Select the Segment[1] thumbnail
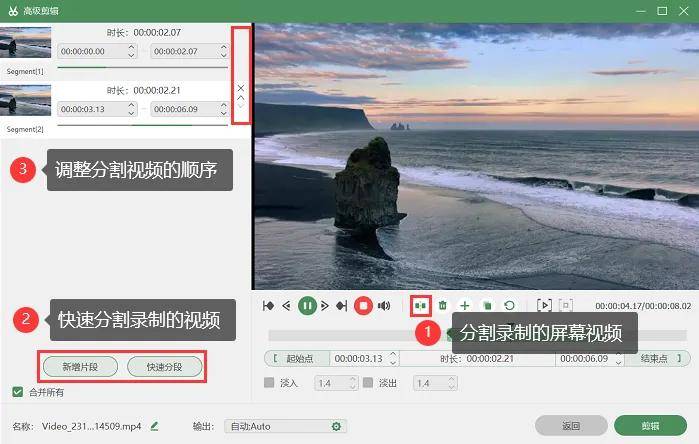Viewport: 699px width, 444px height. [x=25, y=42]
